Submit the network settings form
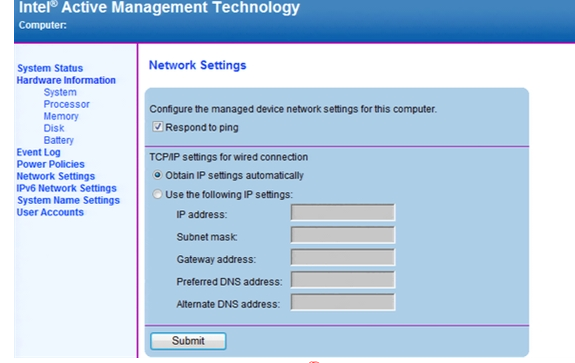Image resolution: width=575 pixels, height=363 pixels. click(x=188, y=341)
